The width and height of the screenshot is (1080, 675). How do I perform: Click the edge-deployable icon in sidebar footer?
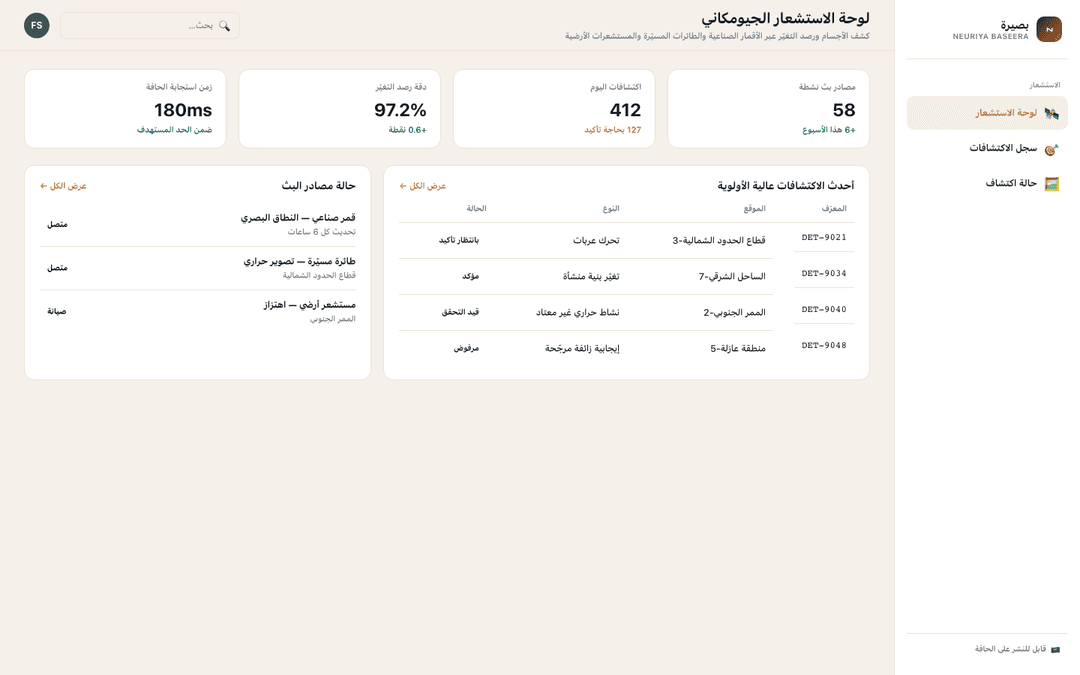click(x=1055, y=650)
